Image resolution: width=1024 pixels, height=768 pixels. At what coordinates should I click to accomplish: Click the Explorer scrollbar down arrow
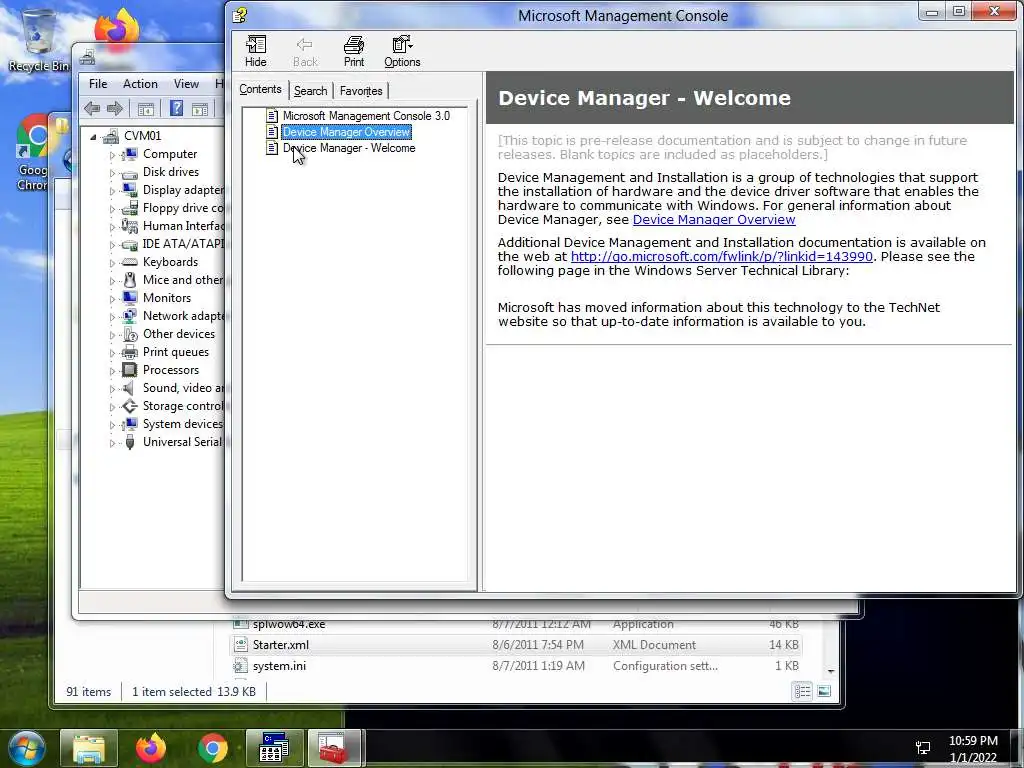point(831,671)
